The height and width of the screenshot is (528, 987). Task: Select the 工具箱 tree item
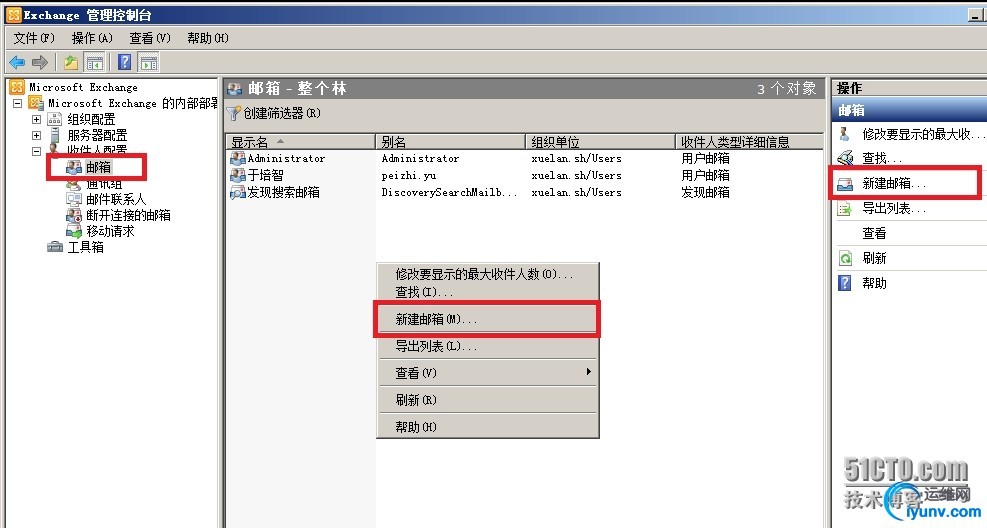tap(86, 247)
